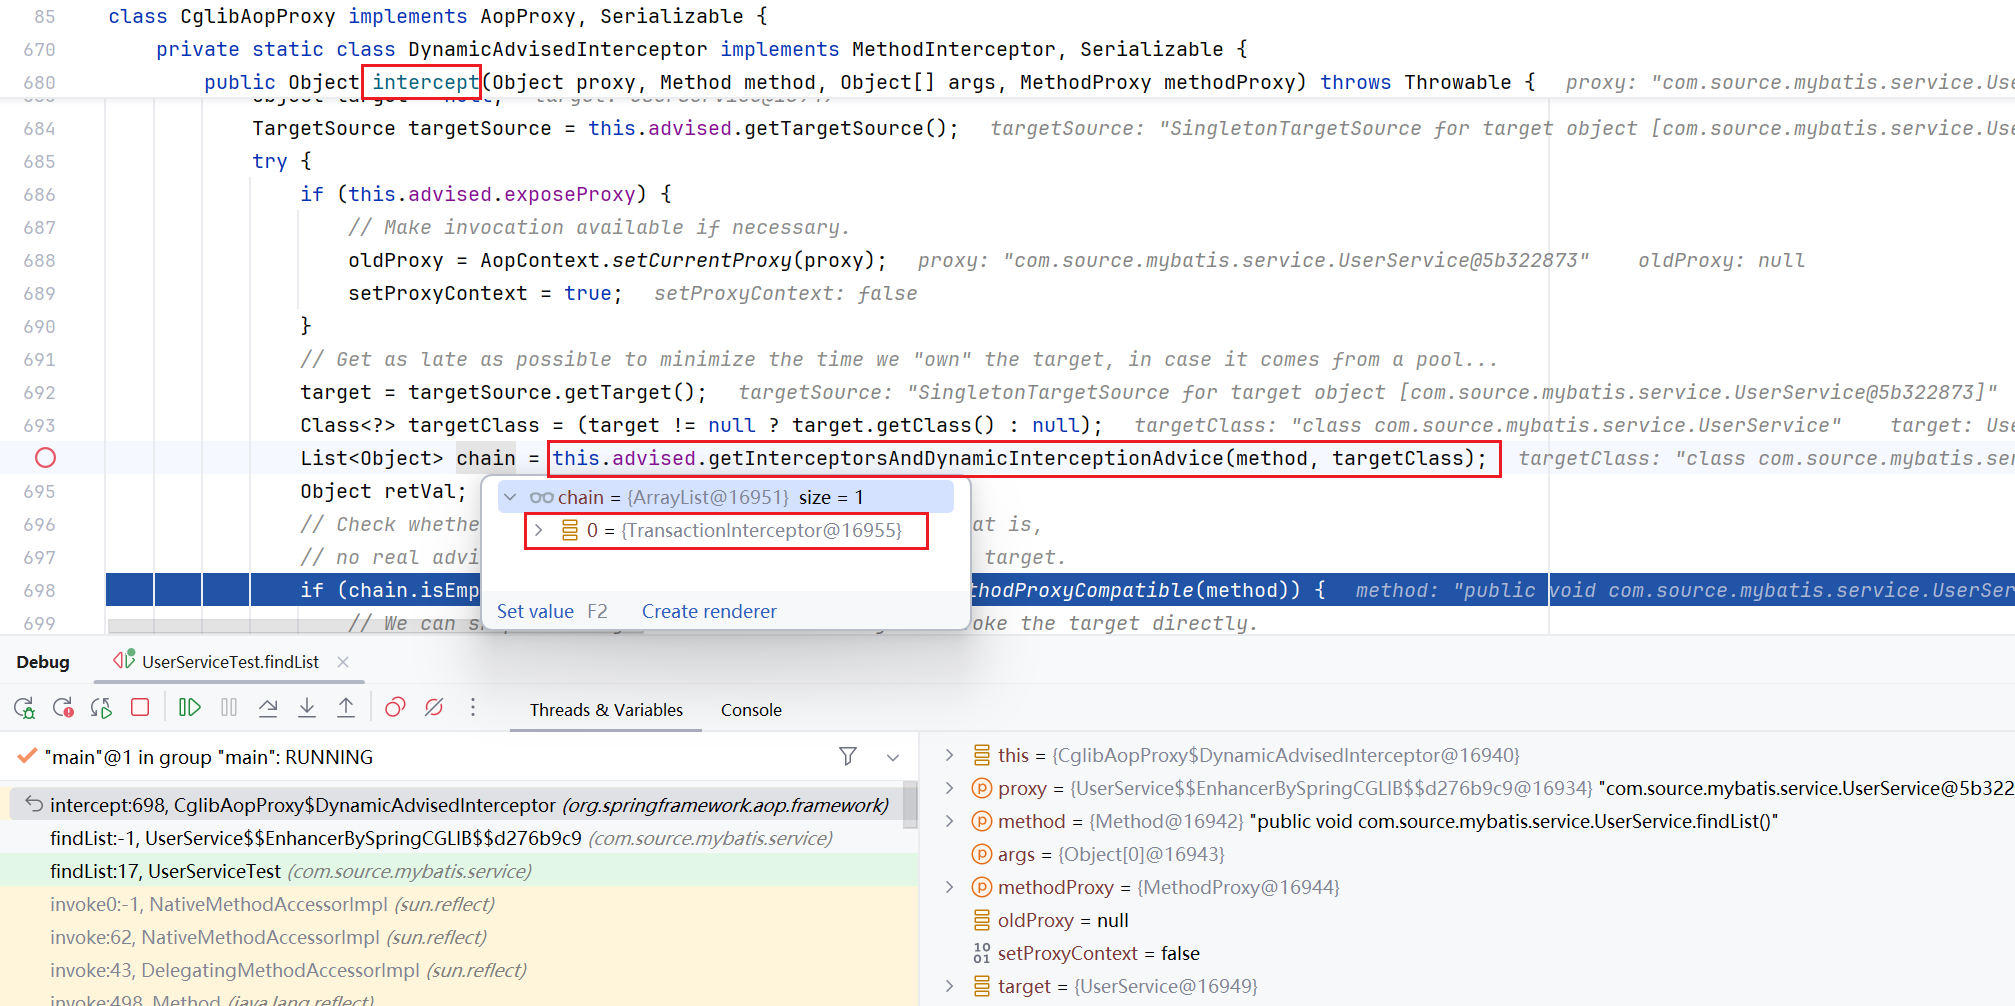Screen dimensions: 2015x1006
Task: Click the parameter icon beside proxy variable
Action: (982, 788)
